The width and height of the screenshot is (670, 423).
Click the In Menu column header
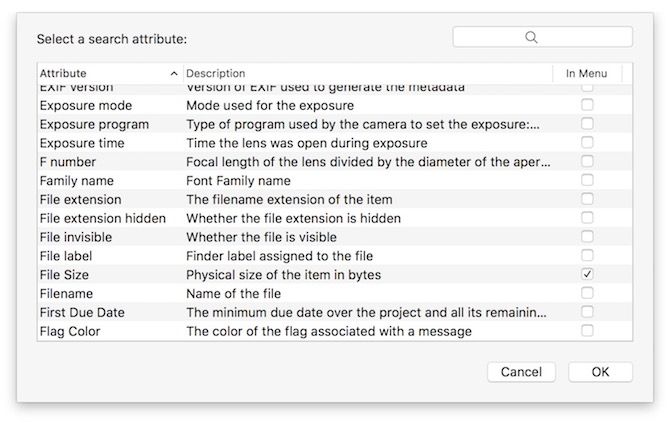586,74
